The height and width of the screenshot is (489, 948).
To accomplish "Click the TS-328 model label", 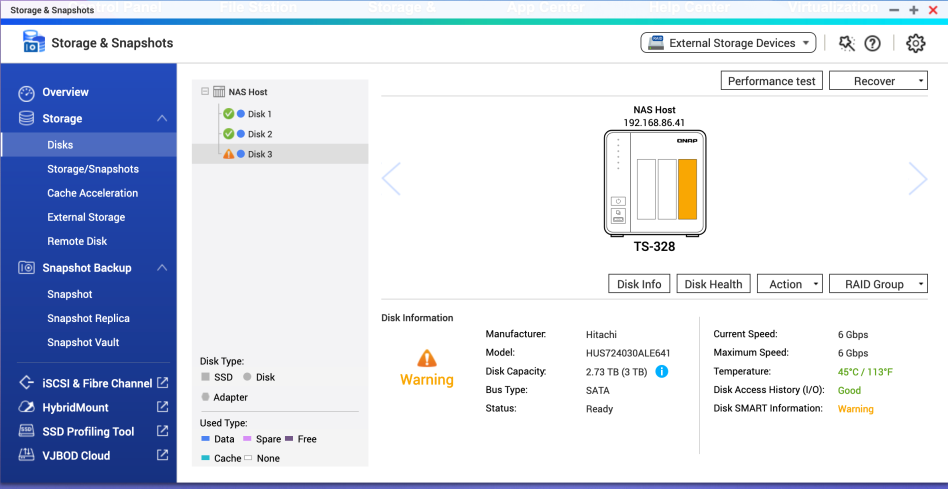I will click(654, 247).
